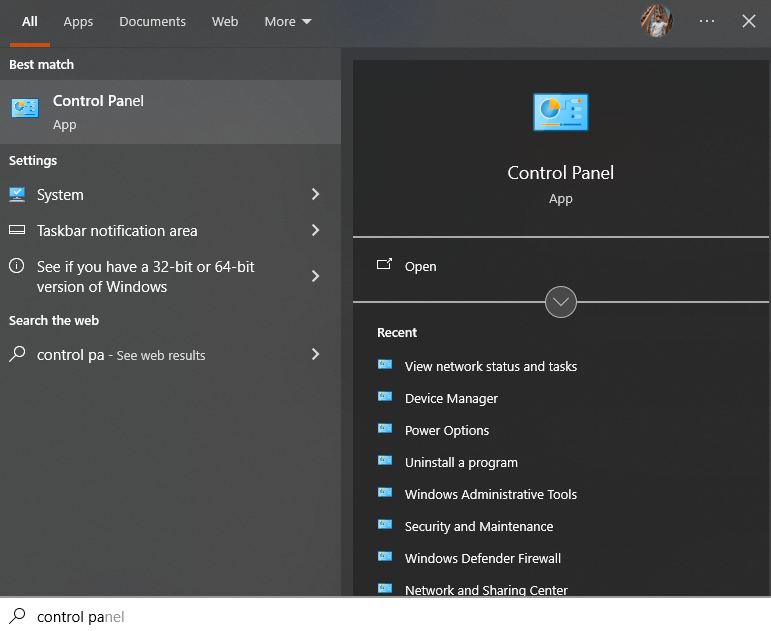Click the Control Panel title in preview pane
771x631 pixels.
click(561, 173)
